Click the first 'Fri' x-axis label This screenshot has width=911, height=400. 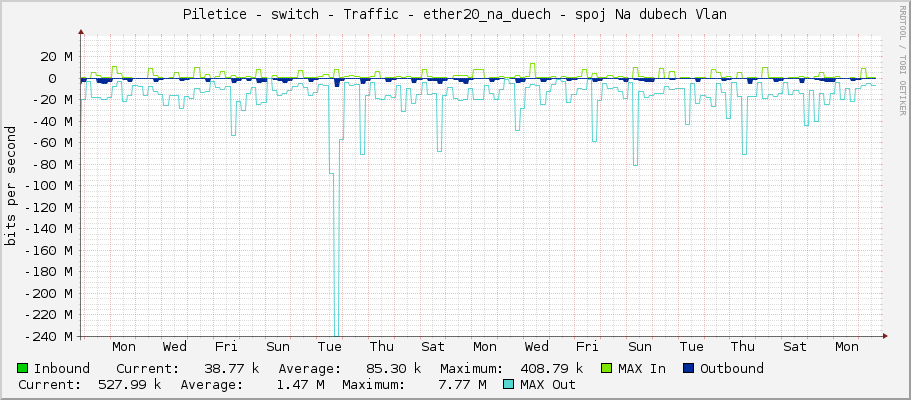click(x=226, y=347)
